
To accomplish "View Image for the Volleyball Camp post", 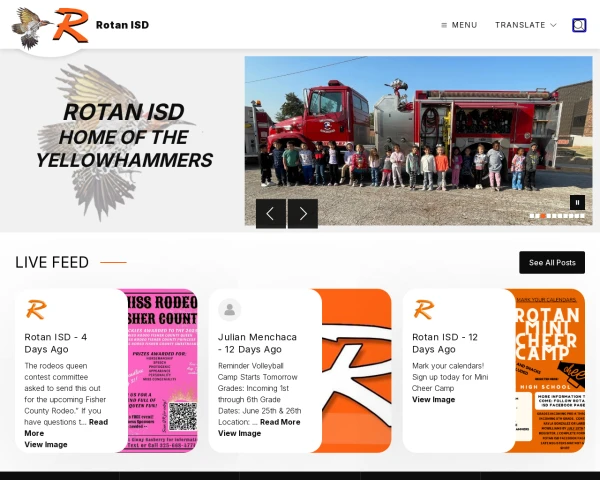I will pos(240,433).
